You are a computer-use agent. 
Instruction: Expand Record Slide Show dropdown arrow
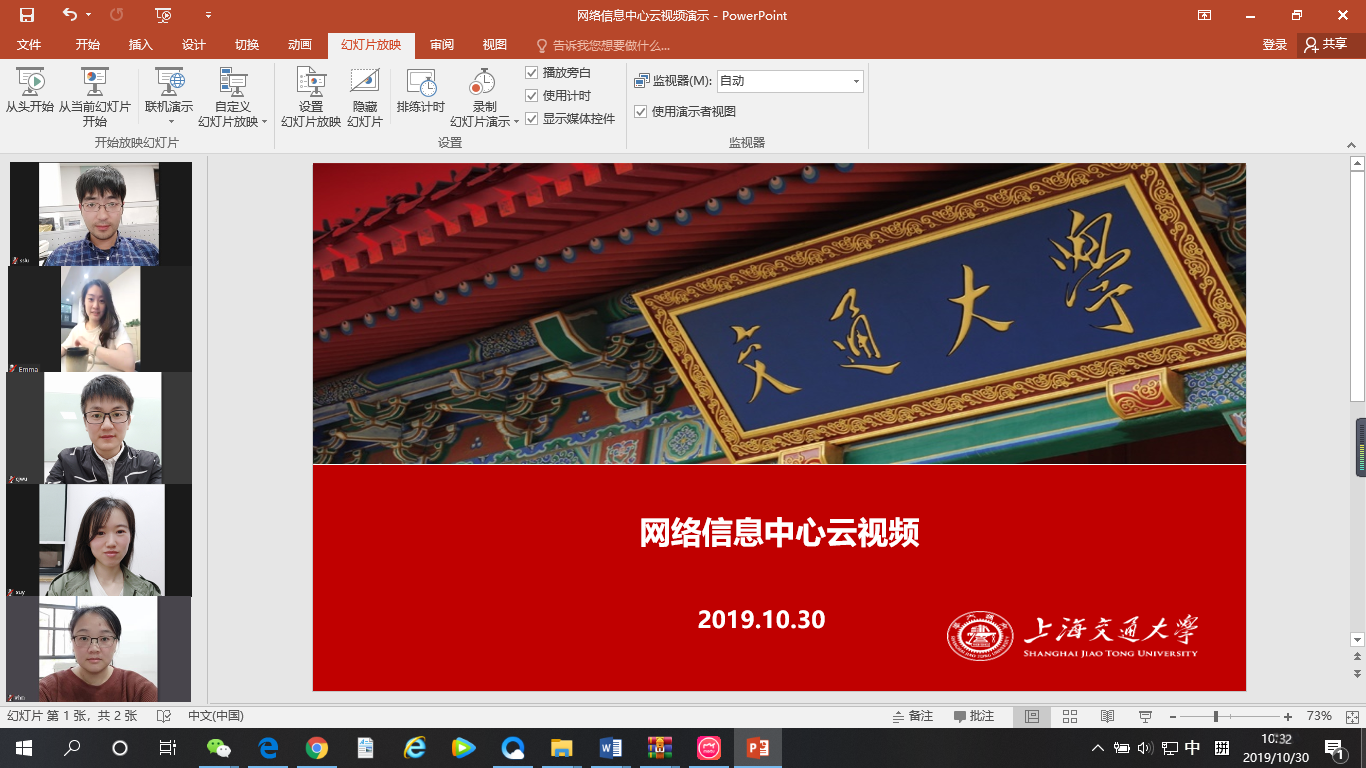[x=516, y=122]
